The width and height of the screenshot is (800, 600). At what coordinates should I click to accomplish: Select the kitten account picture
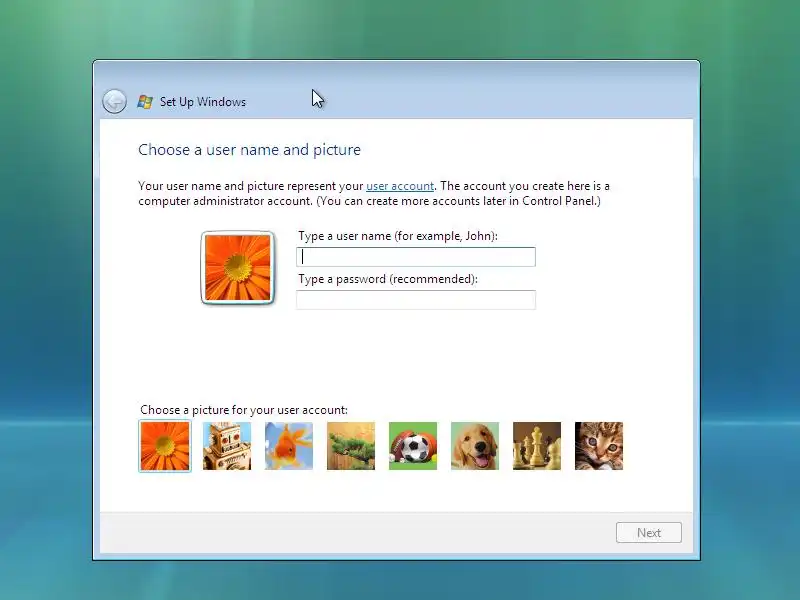599,446
